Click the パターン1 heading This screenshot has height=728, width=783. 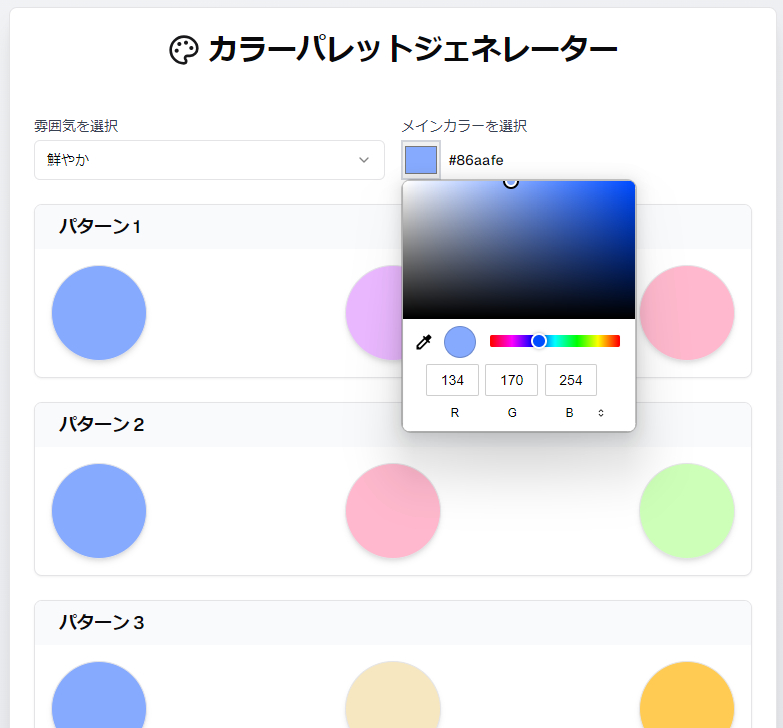coord(100,227)
